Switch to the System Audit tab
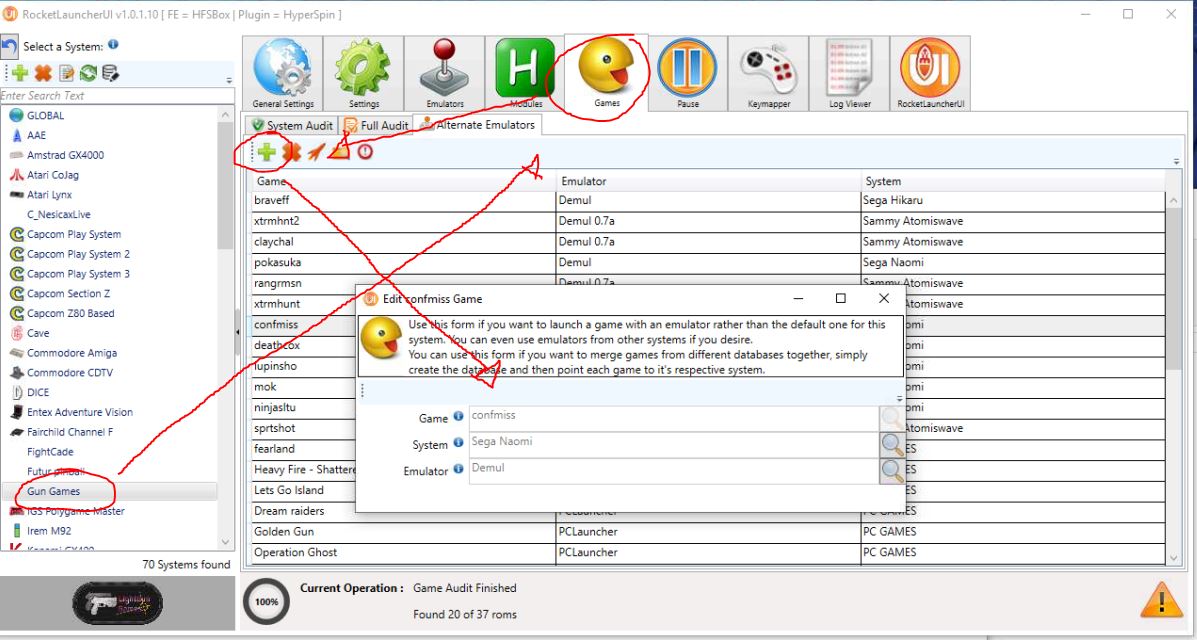Screen dimensions: 1197x640 (x=292, y=125)
